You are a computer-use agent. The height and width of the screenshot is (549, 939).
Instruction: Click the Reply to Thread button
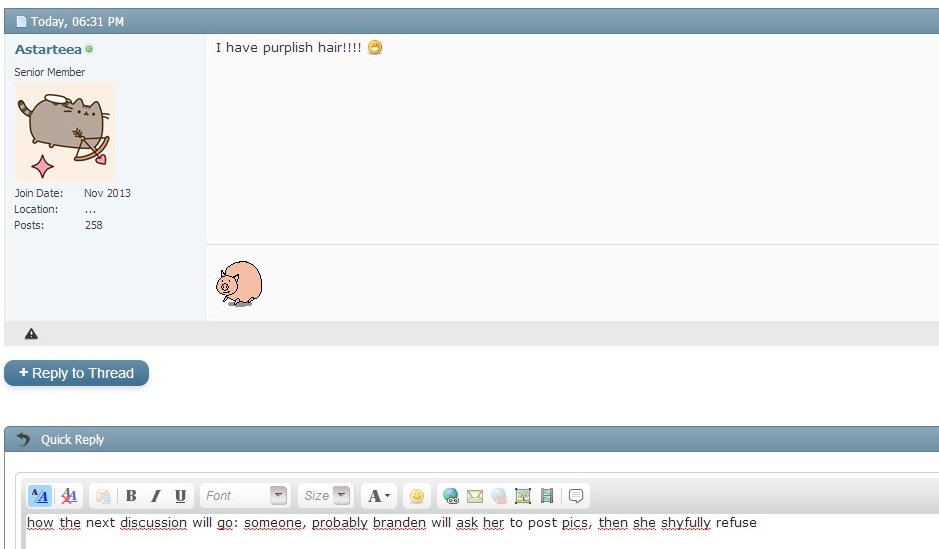click(76, 373)
